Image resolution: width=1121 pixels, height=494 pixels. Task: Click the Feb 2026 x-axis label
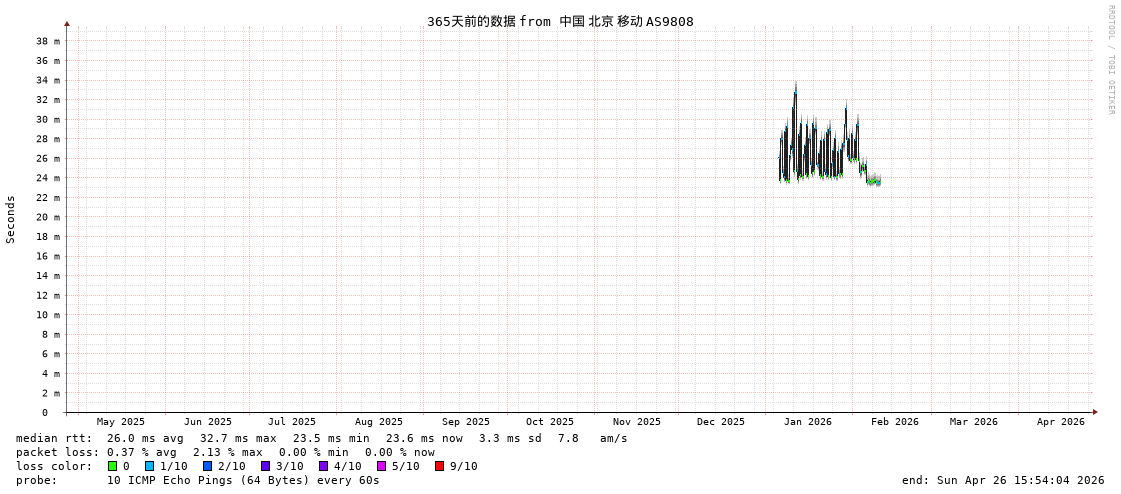[x=894, y=422]
